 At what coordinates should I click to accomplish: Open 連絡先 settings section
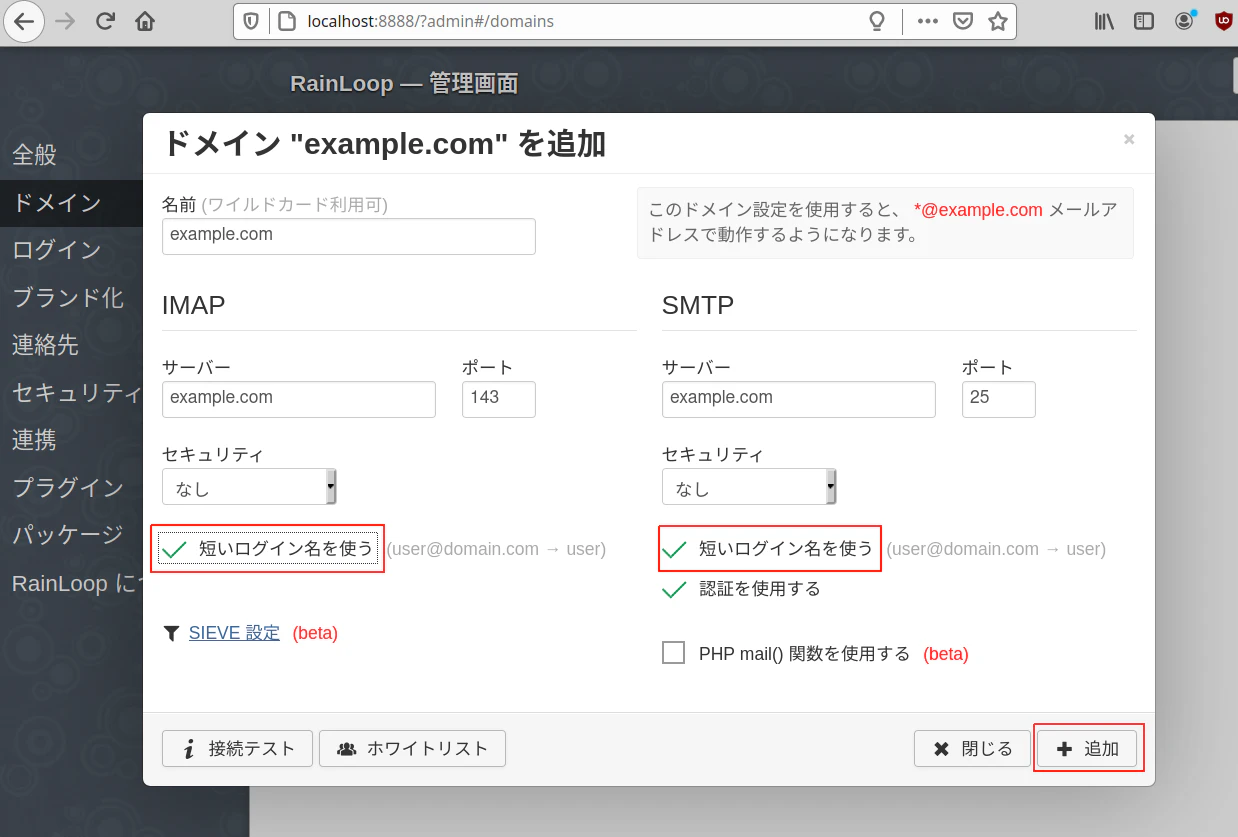point(71,345)
